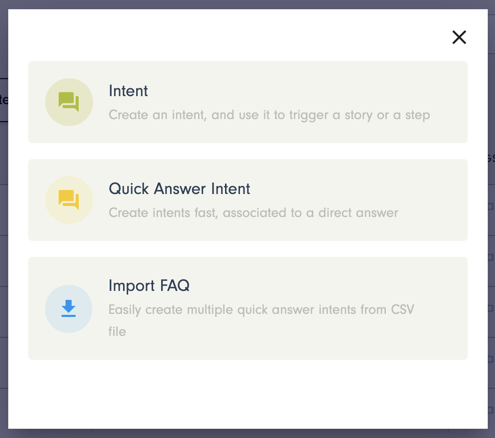Click the "Import FAQ" heading text
Screen dimensions: 495x438
pos(149,286)
